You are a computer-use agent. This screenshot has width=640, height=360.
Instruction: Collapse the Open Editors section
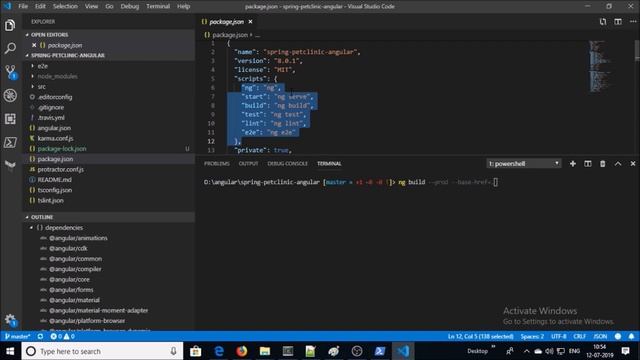[49, 35]
